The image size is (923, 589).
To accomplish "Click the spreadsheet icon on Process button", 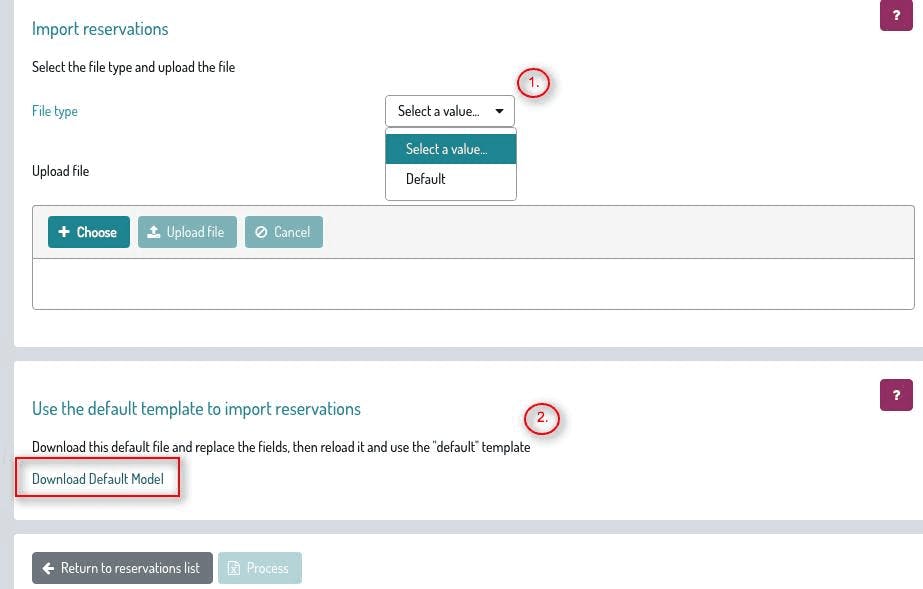I will coord(234,568).
